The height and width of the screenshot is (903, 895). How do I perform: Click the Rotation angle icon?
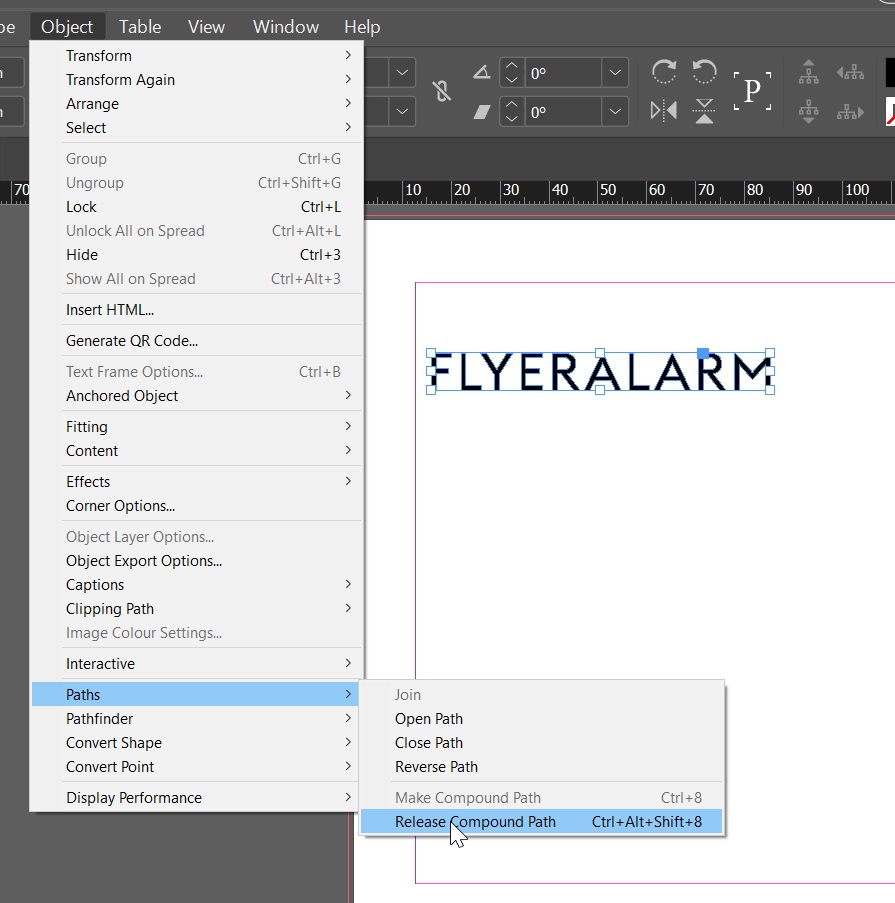coord(483,71)
